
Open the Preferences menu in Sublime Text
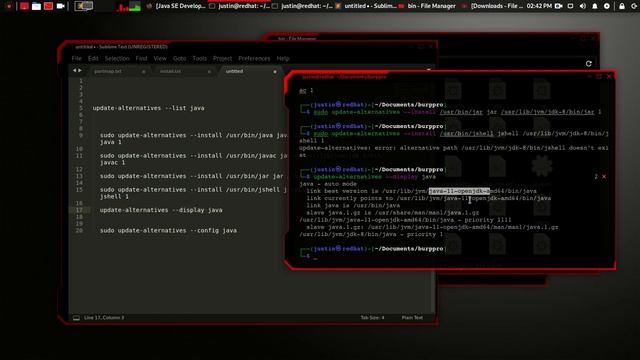pos(254,58)
